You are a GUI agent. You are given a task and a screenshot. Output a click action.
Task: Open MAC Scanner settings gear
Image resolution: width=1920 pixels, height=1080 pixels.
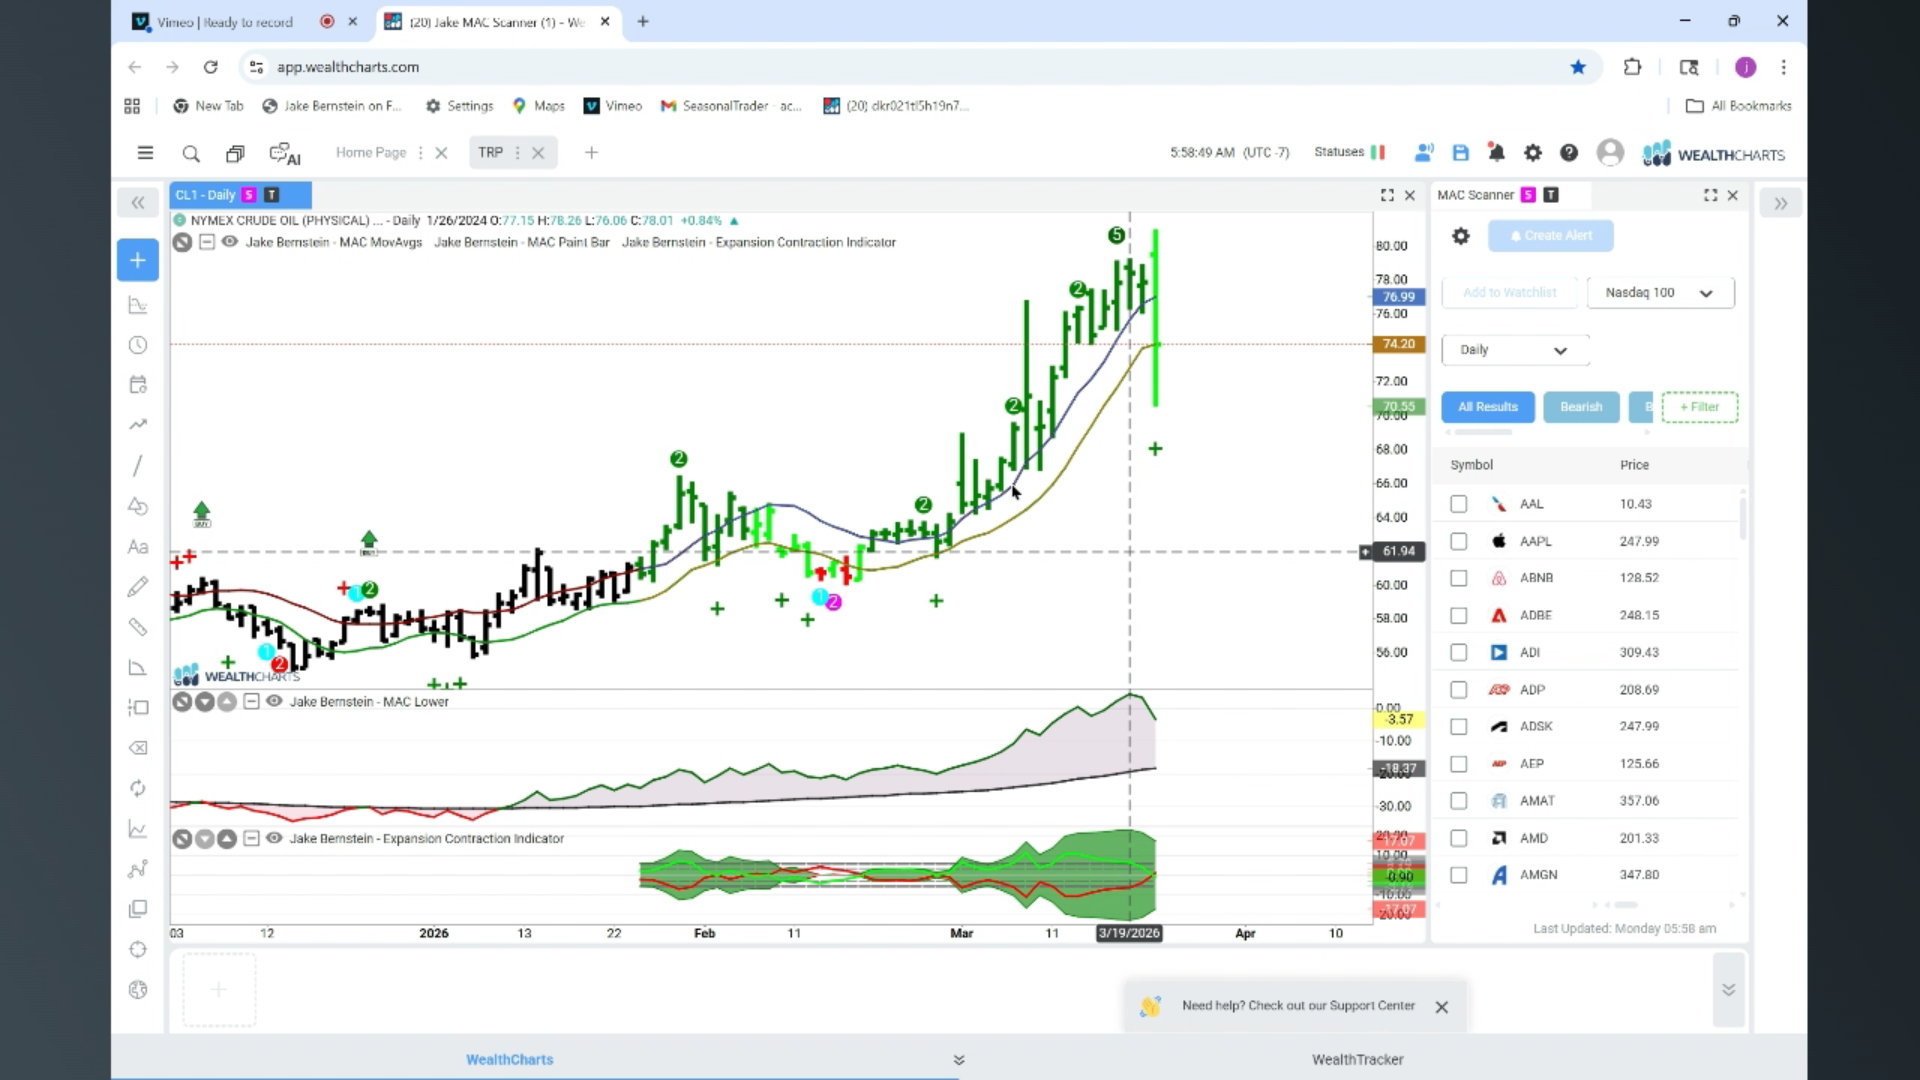point(1461,236)
